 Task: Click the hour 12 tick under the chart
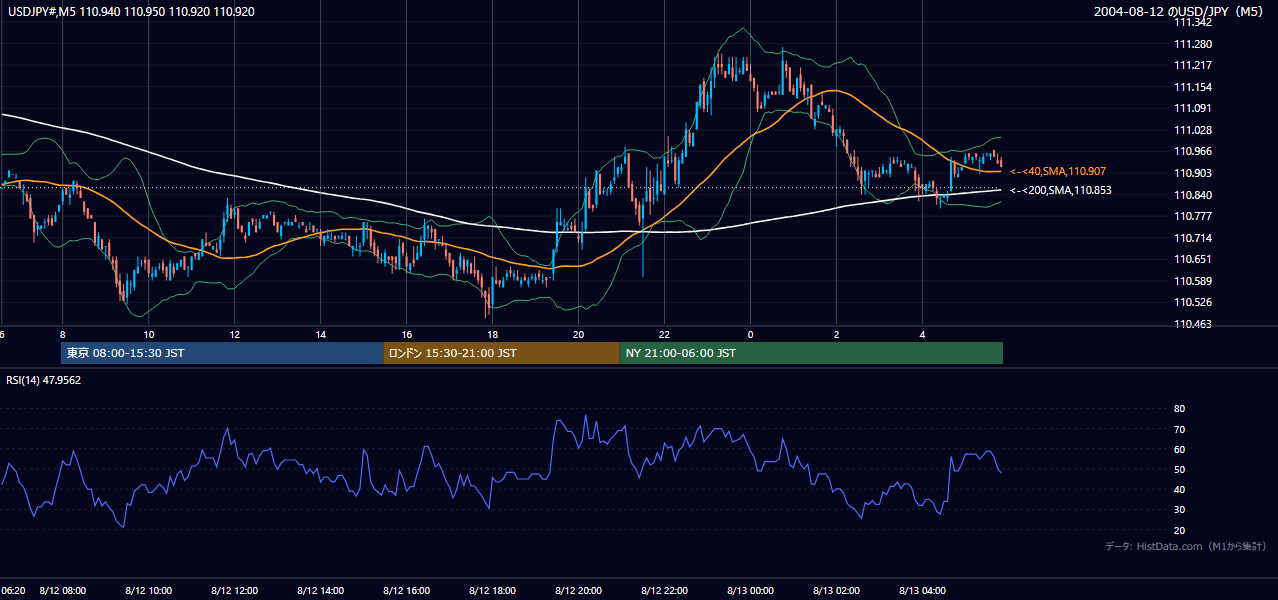234,334
